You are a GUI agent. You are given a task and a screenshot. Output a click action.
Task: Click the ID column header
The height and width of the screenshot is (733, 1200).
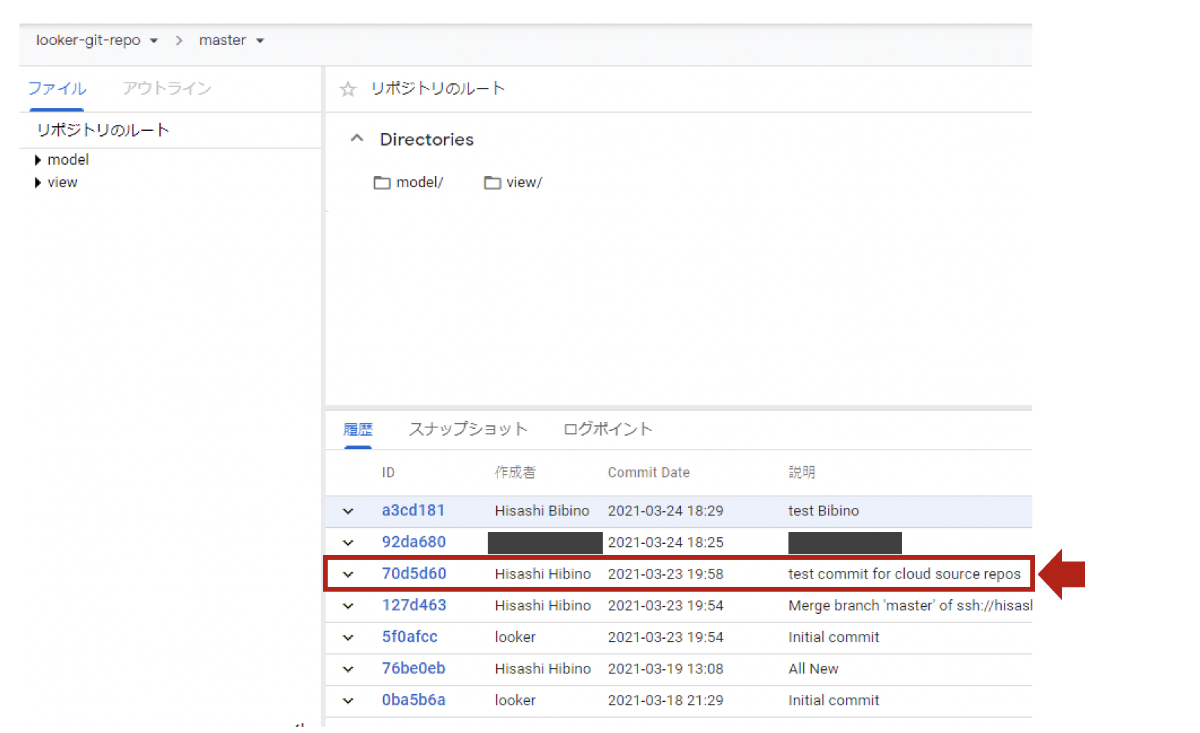click(x=388, y=473)
